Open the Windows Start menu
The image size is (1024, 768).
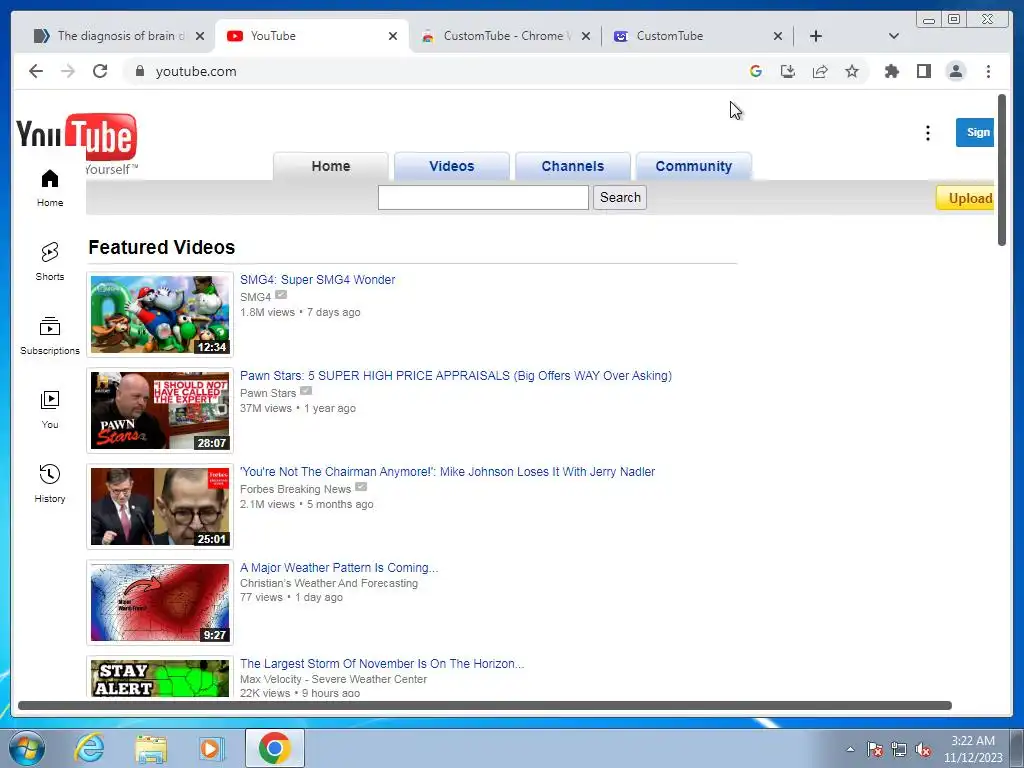(x=26, y=748)
